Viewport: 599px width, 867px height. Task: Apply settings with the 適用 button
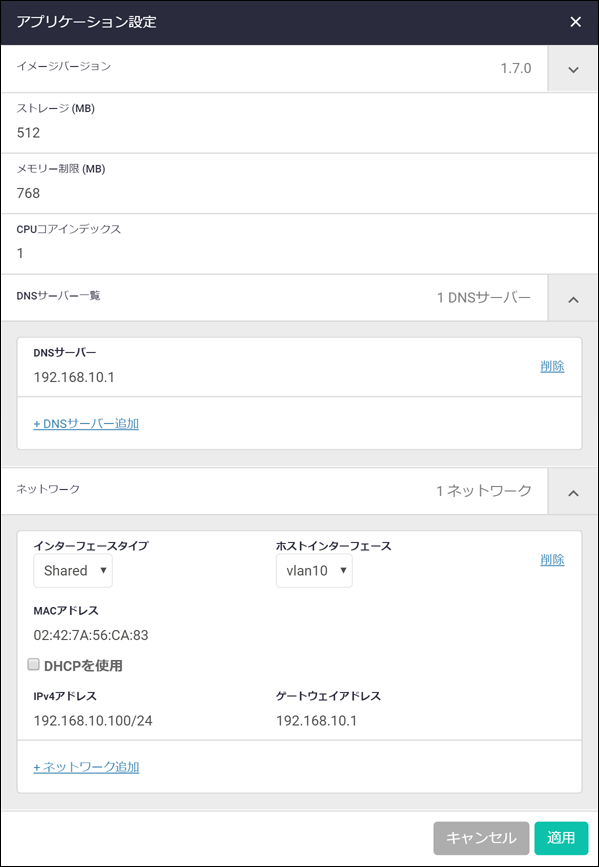pyautogui.click(x=561, y=838)
